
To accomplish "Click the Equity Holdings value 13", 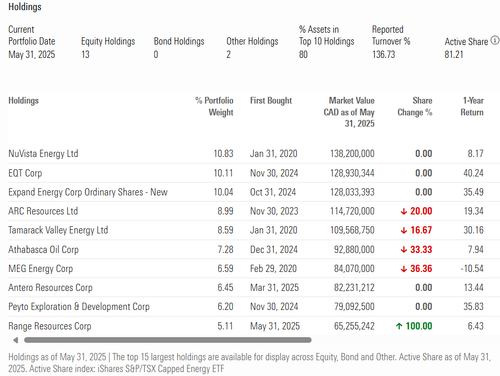I will coord(85,54).
